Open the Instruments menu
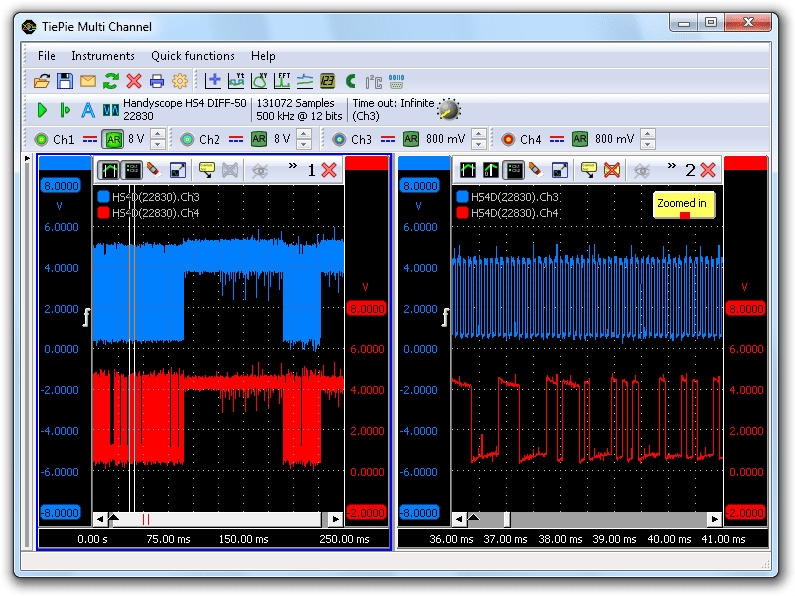 103,56
